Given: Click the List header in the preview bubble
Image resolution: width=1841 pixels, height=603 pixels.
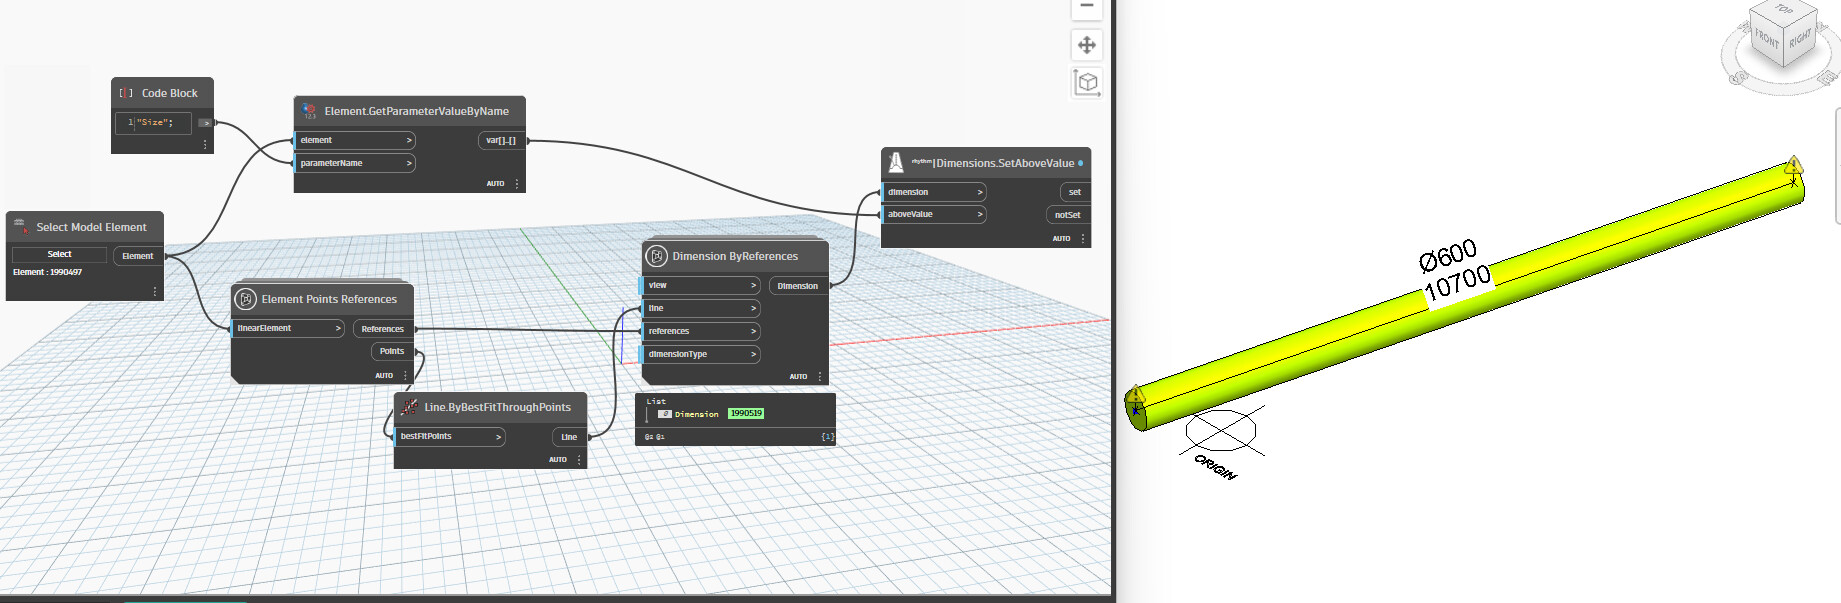Looking at the screenshot, I should click(656, 402).
